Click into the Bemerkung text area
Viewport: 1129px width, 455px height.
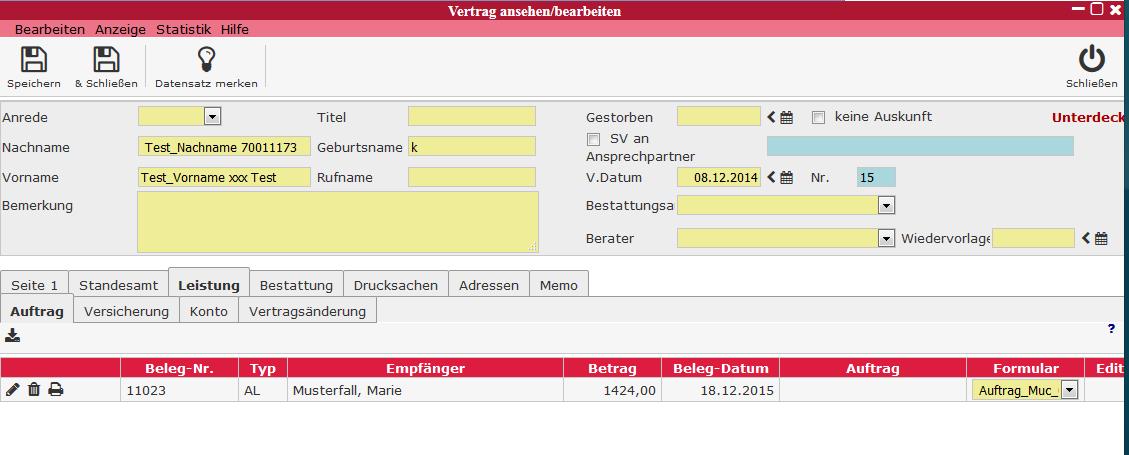coord(337,222)
